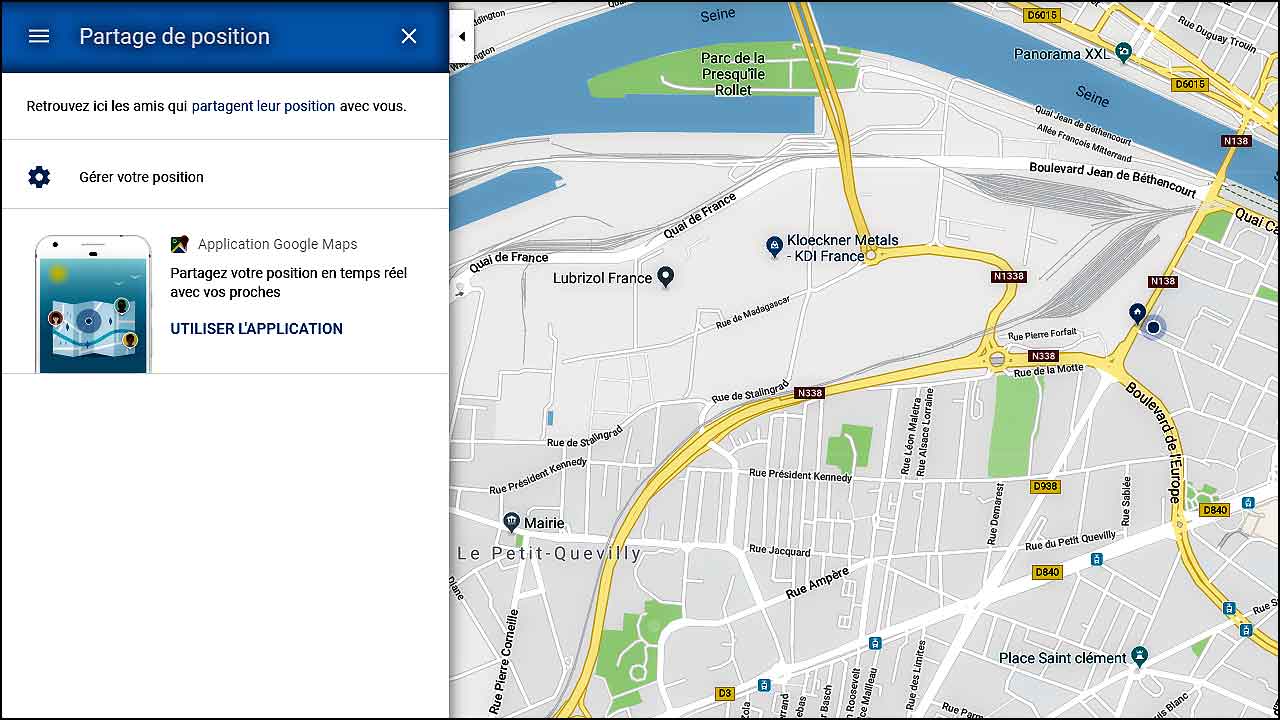Close the Partage de position panel
The width and height of the screenshot is (1280, 720).
pos(409,36)
